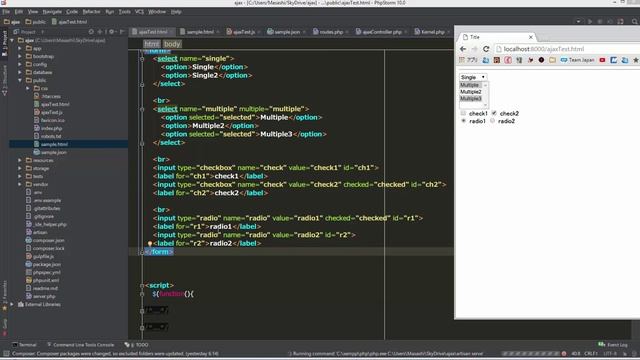
Task: Switch to ajaxTest.js editor tab
Action: tap(243, 32)
